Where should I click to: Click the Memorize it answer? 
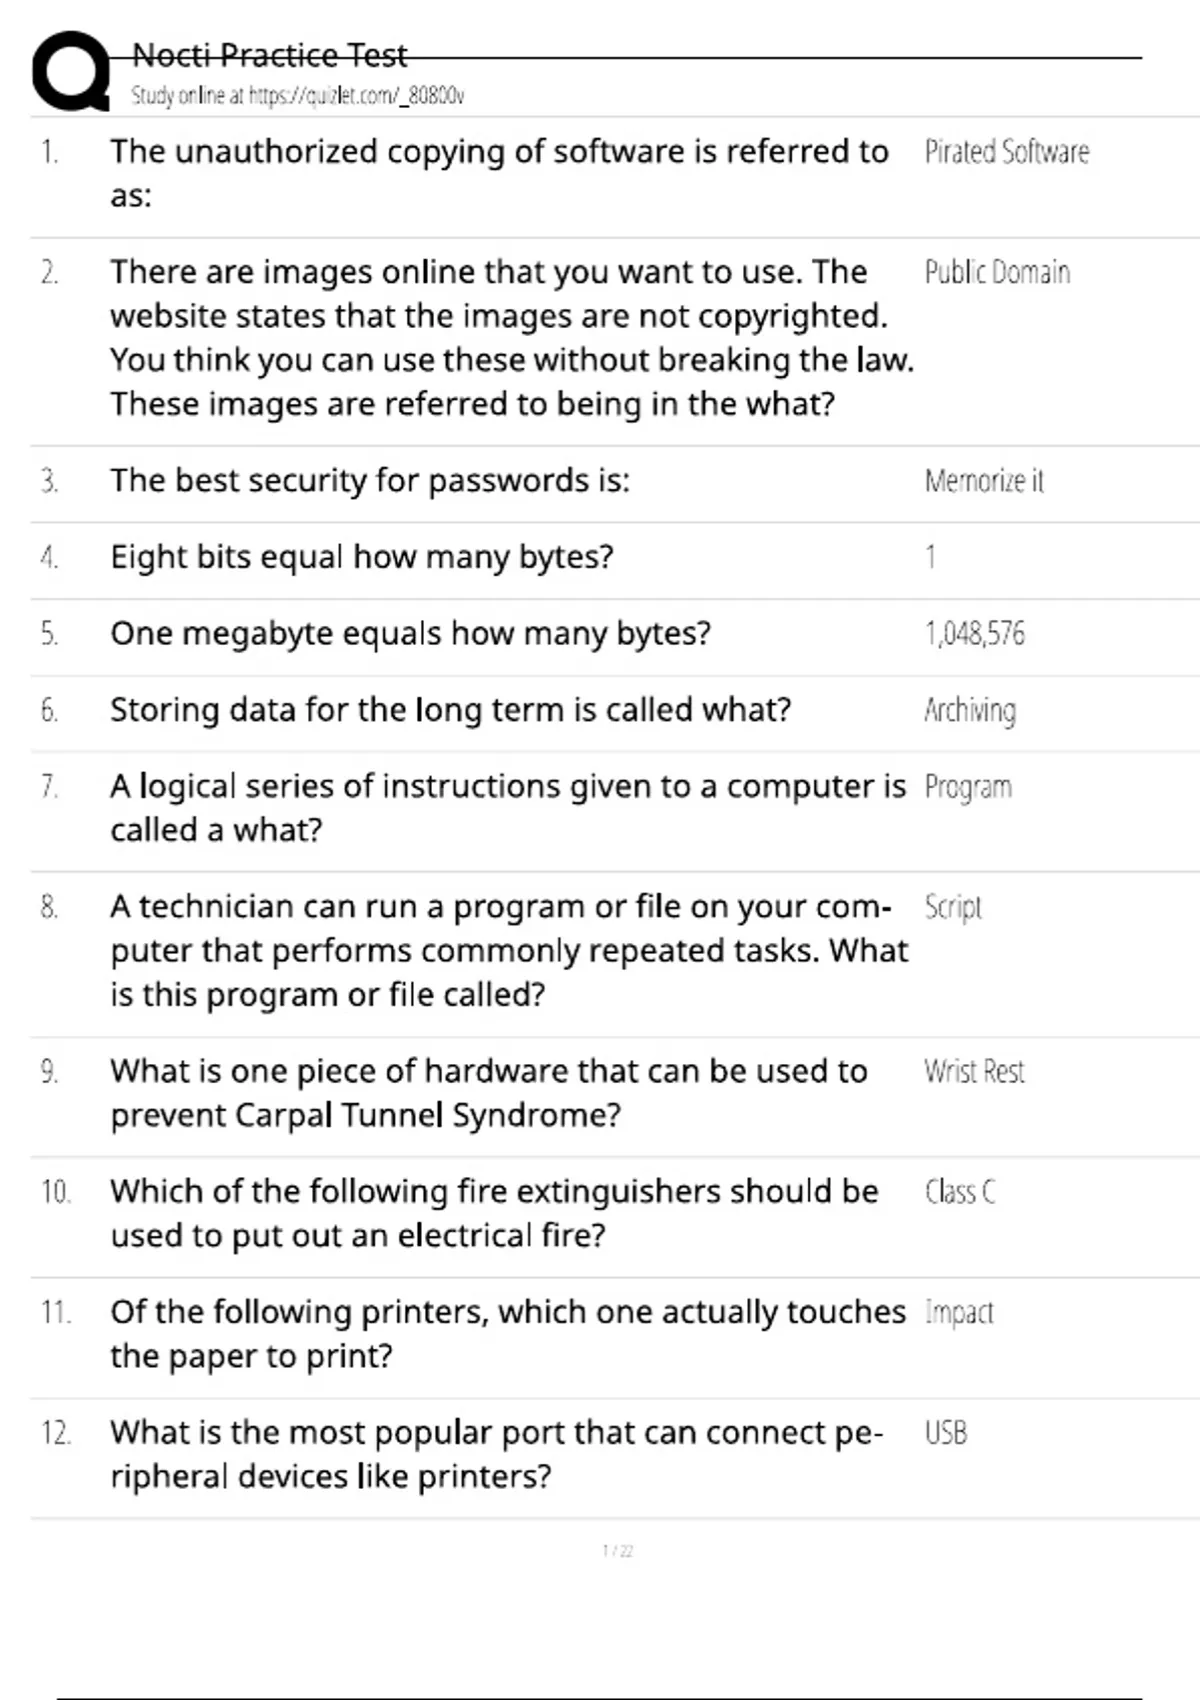pos(984,481)
